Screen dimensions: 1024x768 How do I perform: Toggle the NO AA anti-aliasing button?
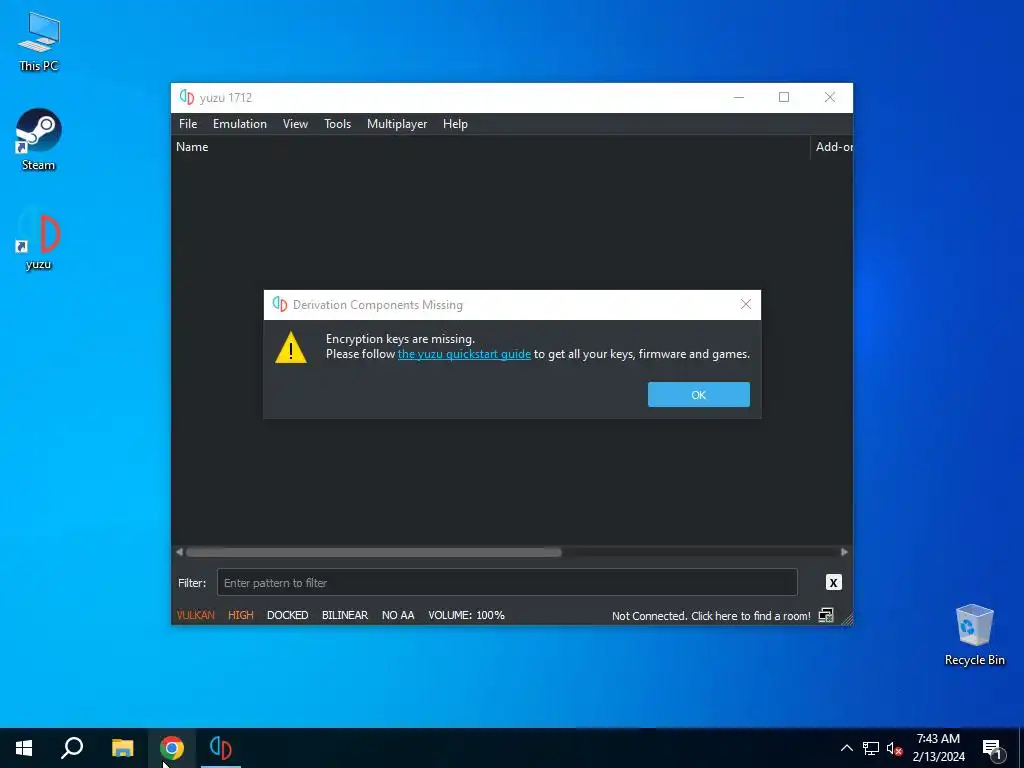point(398,615)
